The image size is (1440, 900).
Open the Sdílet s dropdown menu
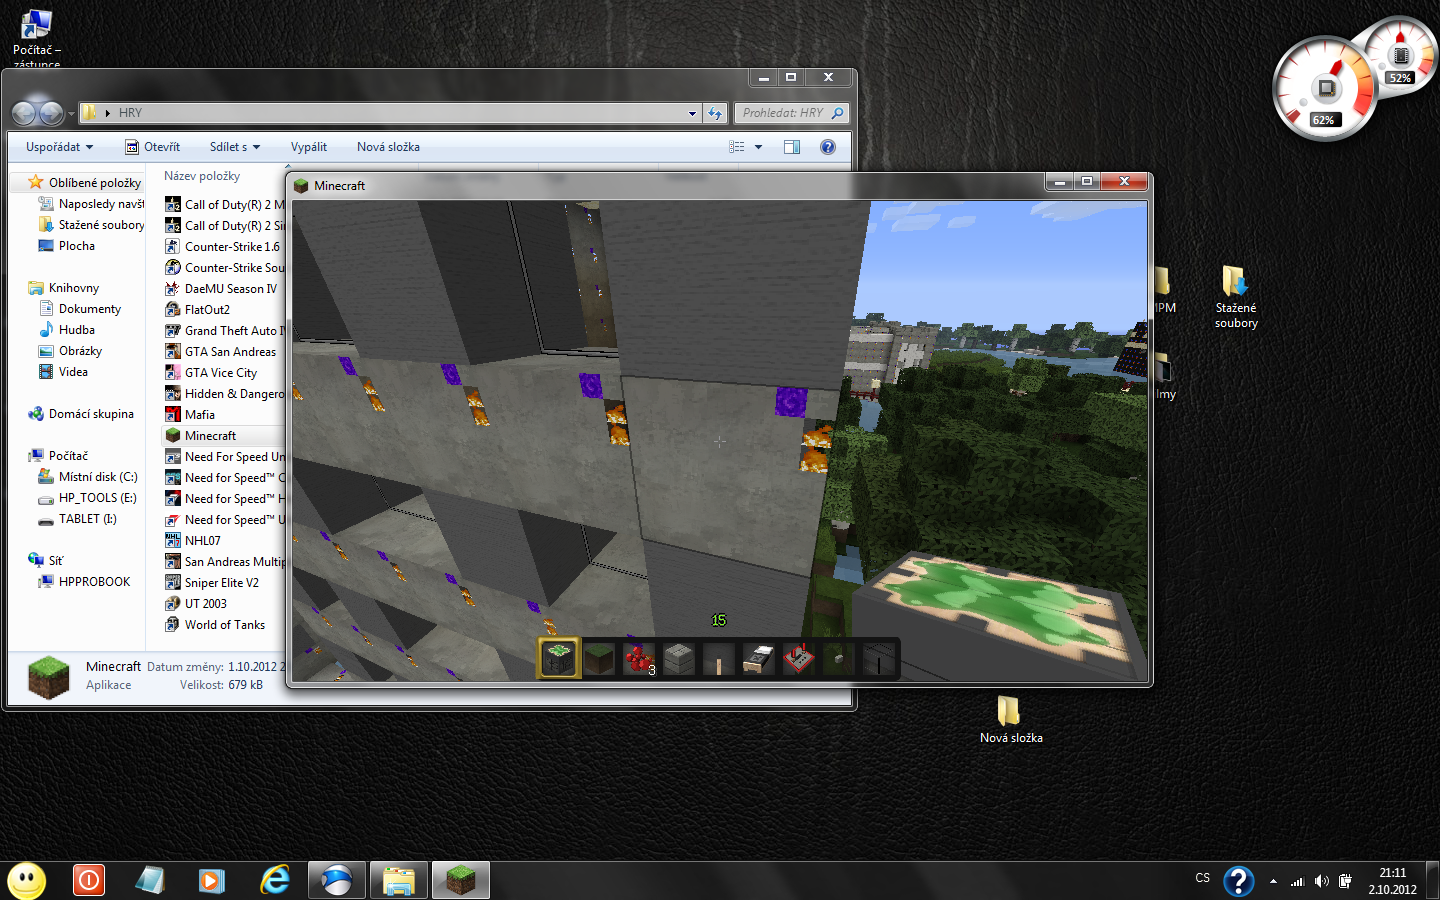tap(235, 147)
